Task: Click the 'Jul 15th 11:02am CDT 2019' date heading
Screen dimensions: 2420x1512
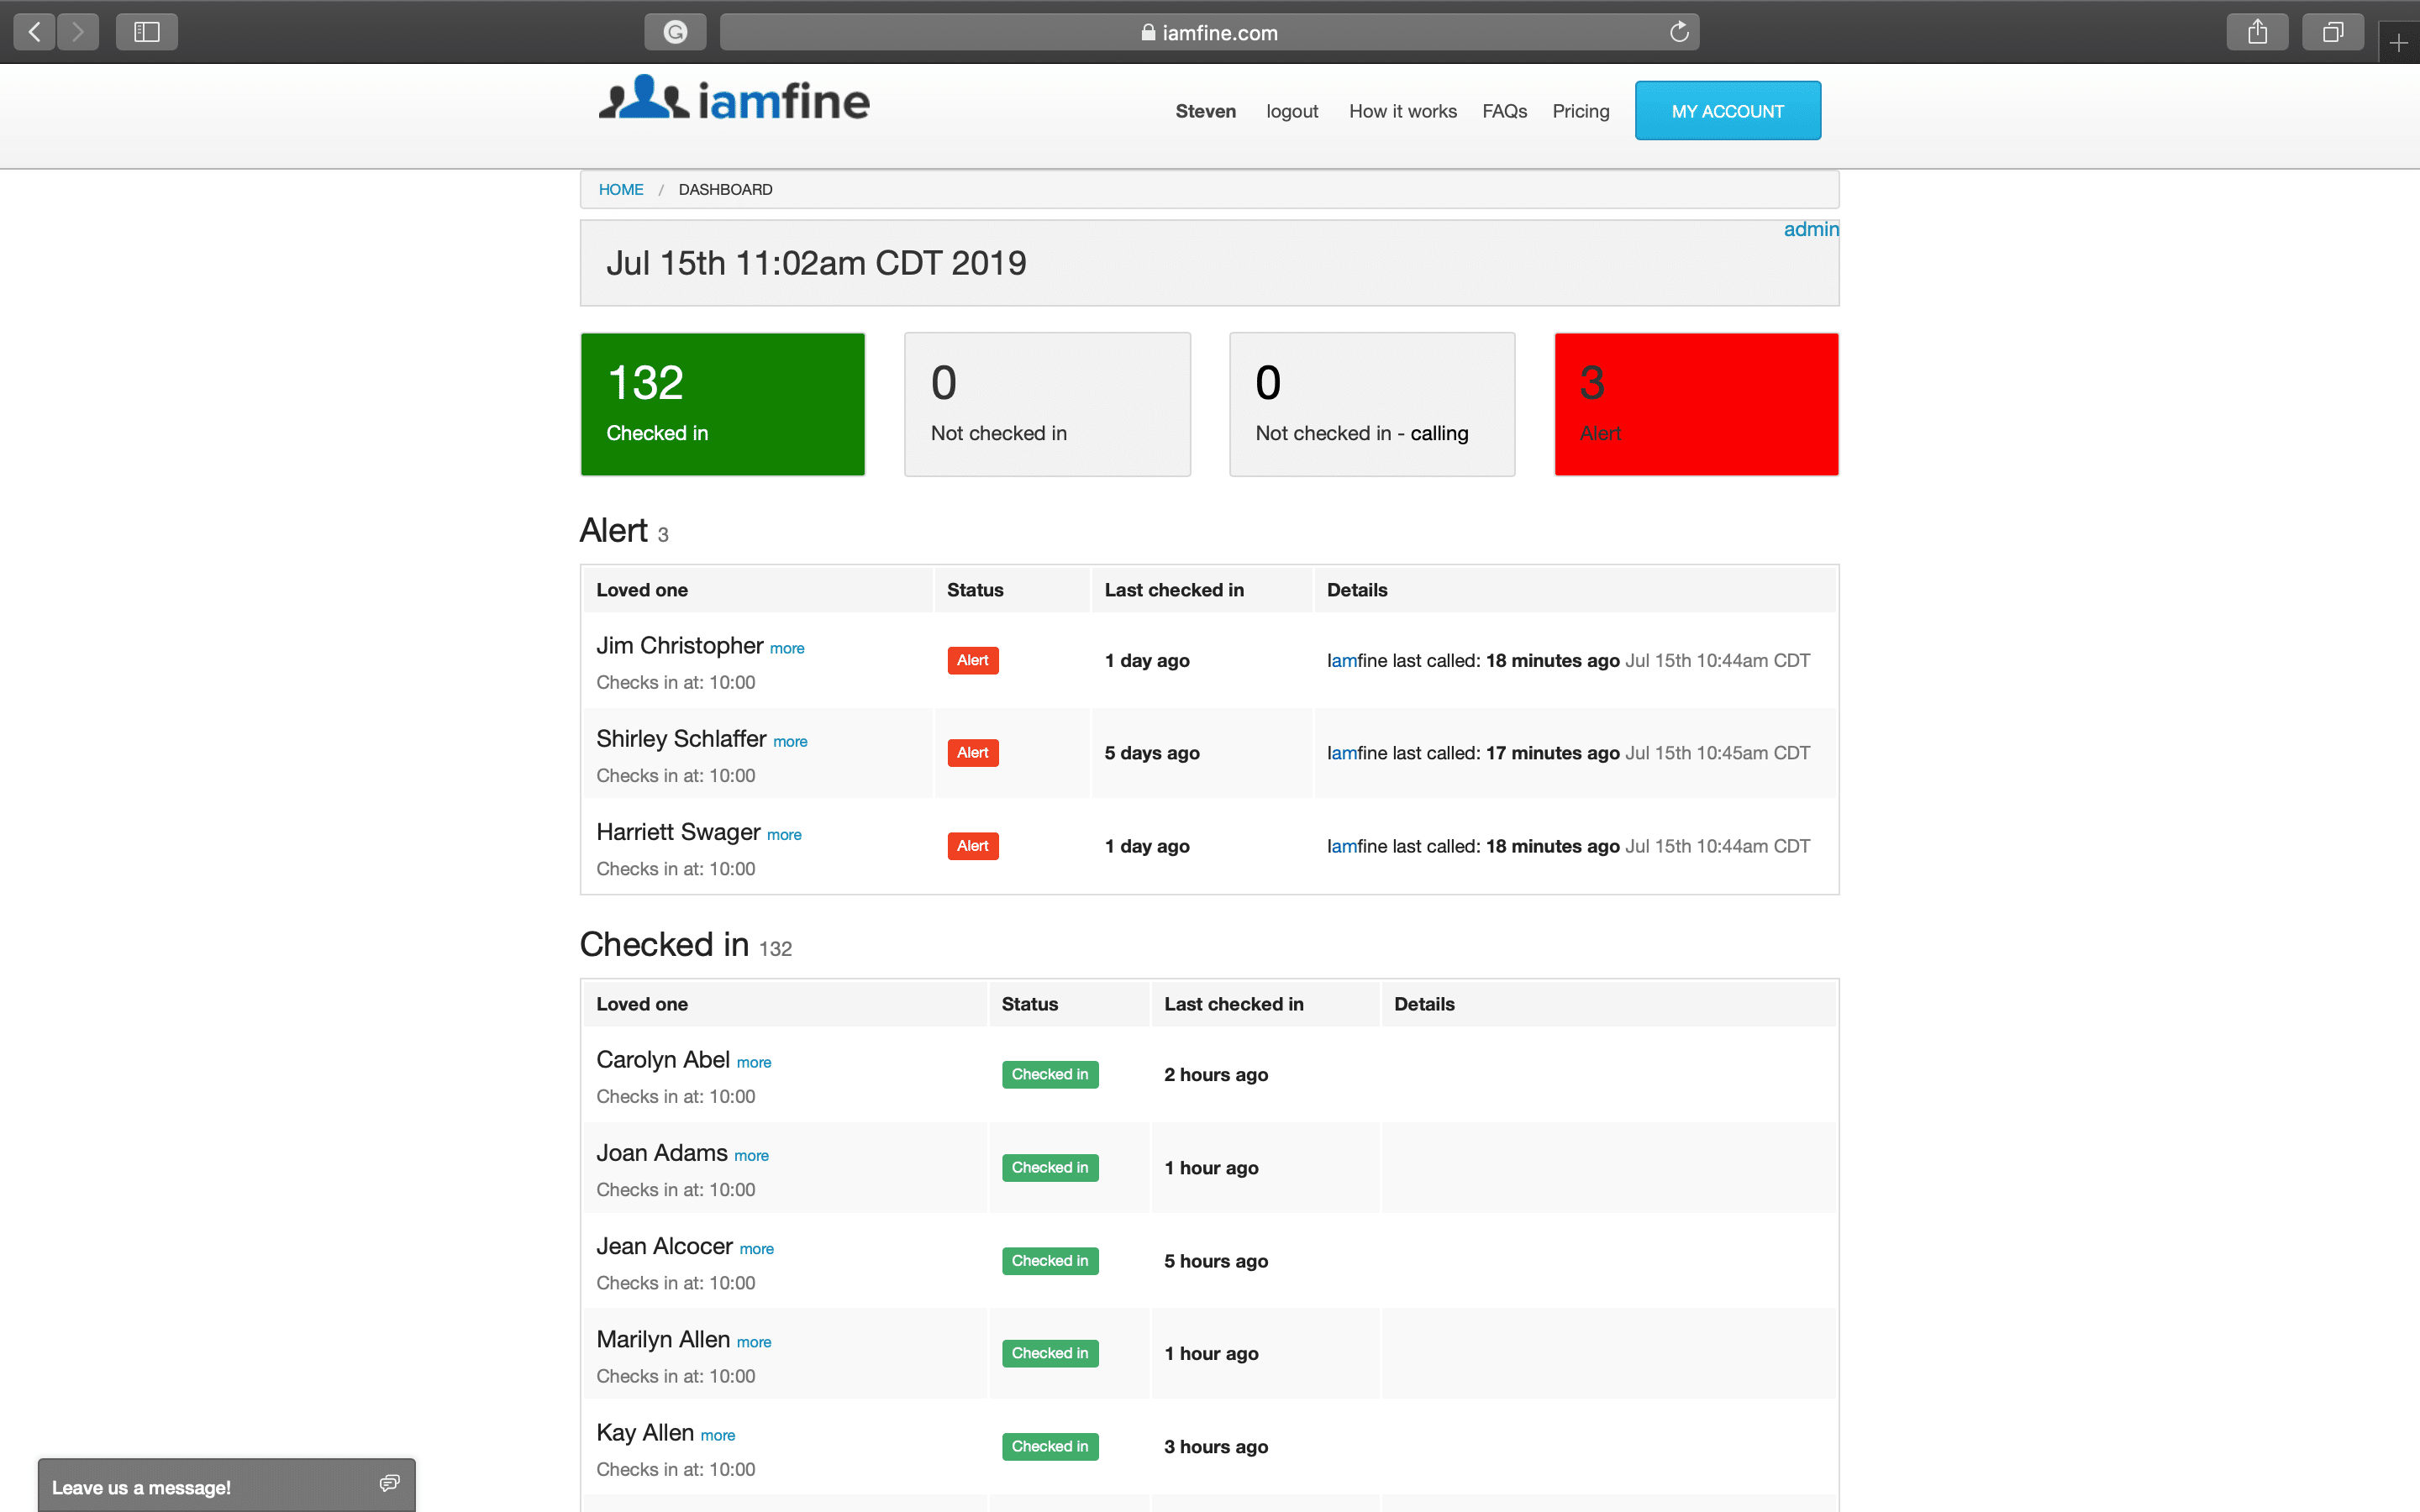Action: coord(816,263)
